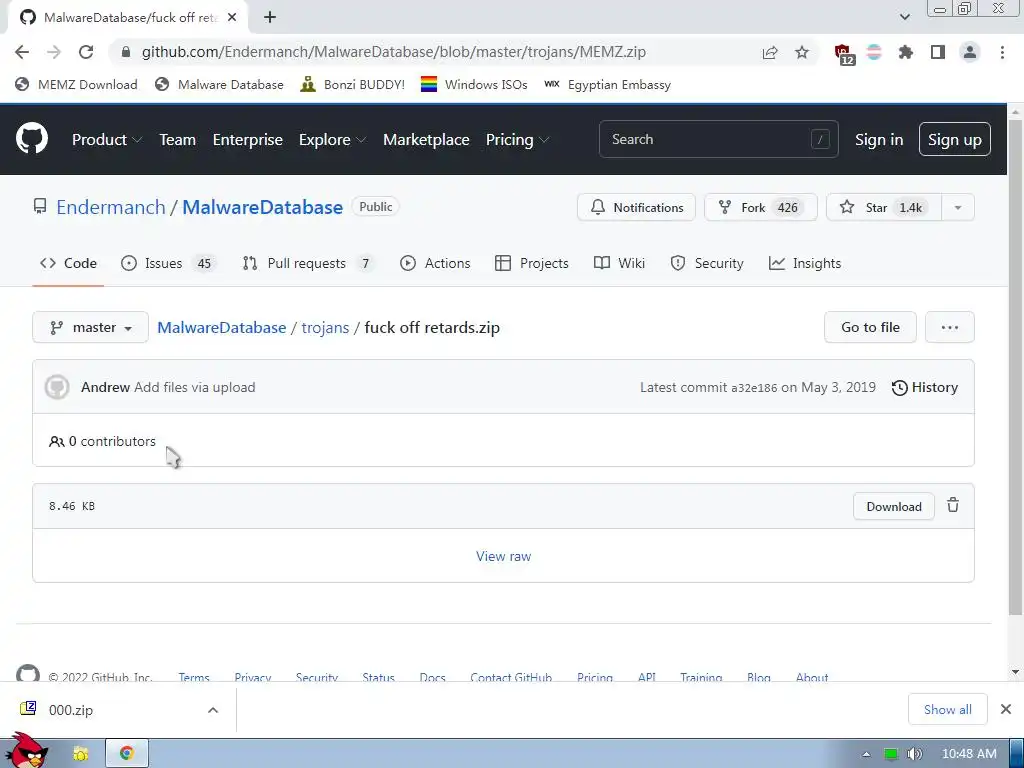Open History of this file
Viewport: 1024px width, 768px height.
tap(925, 387)
